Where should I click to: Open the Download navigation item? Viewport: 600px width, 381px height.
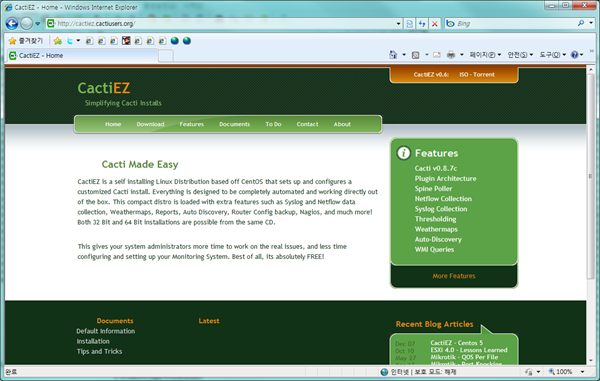[x=150, y=124]
